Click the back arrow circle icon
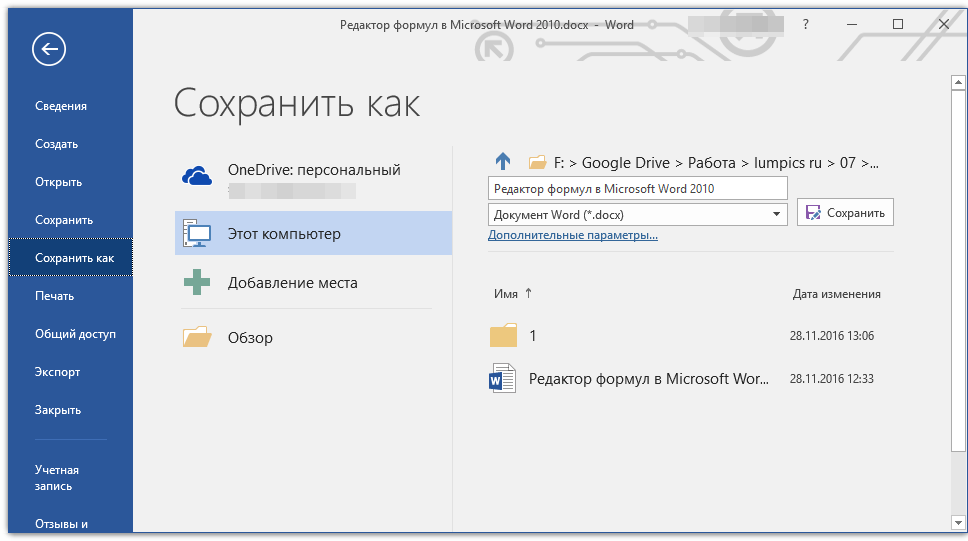The image size is (968, 541). tap(49, 49)
